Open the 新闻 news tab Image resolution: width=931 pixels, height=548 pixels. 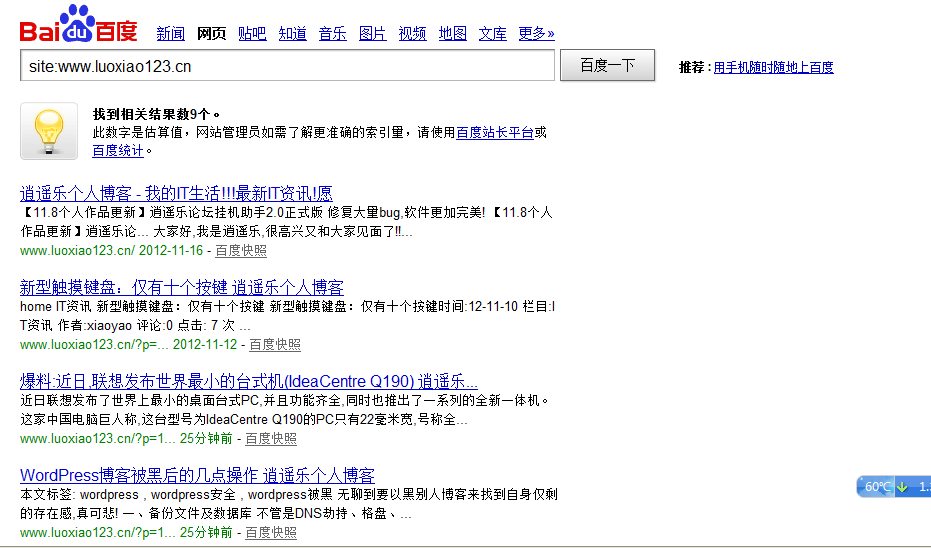click(x=170, y=34)
